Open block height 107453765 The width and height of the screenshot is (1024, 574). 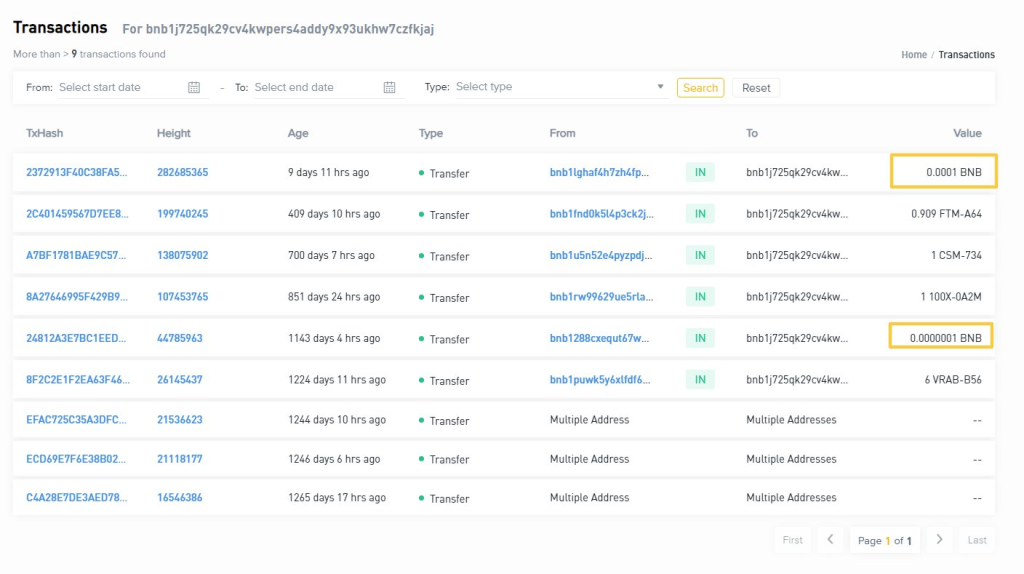pyautogui.click(x=182, y=296)
